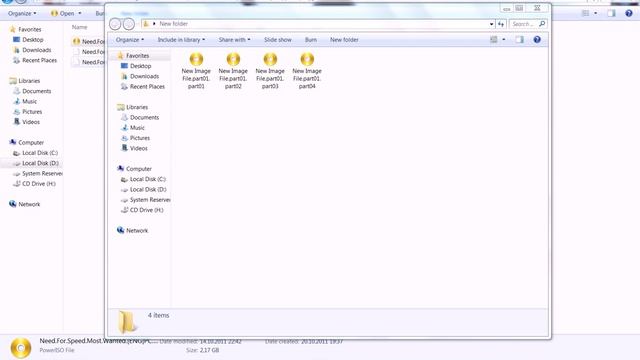Open Videos library in front window sidebar

click(x=134, y=148)
